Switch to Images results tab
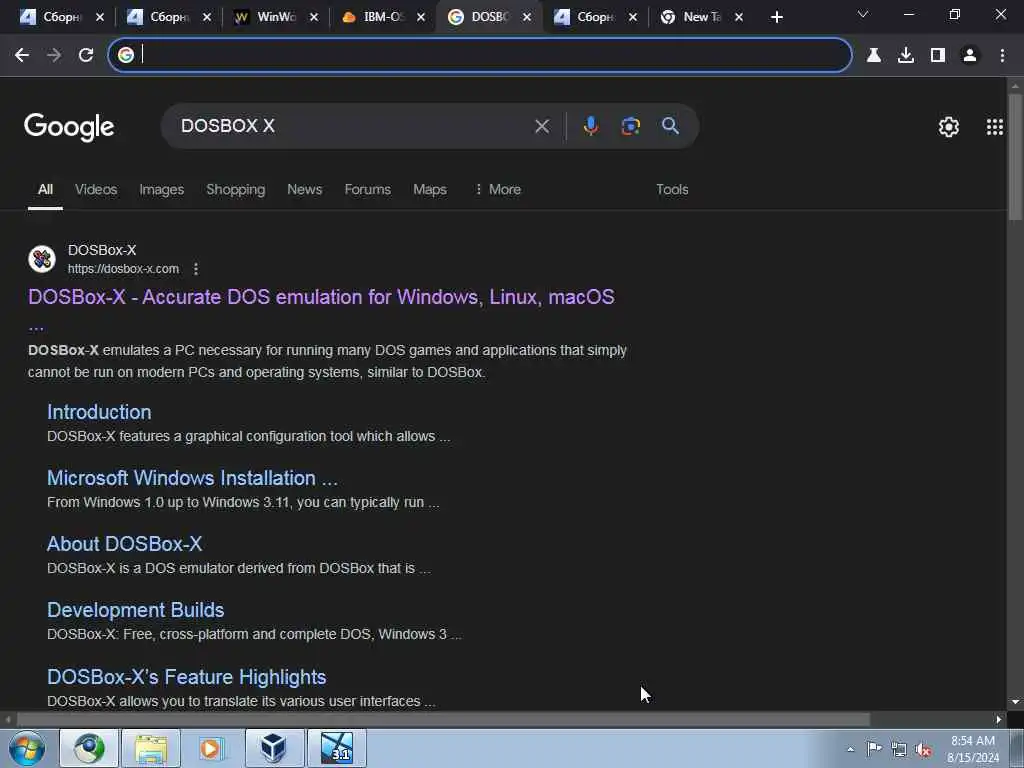 tap(161, 189)
